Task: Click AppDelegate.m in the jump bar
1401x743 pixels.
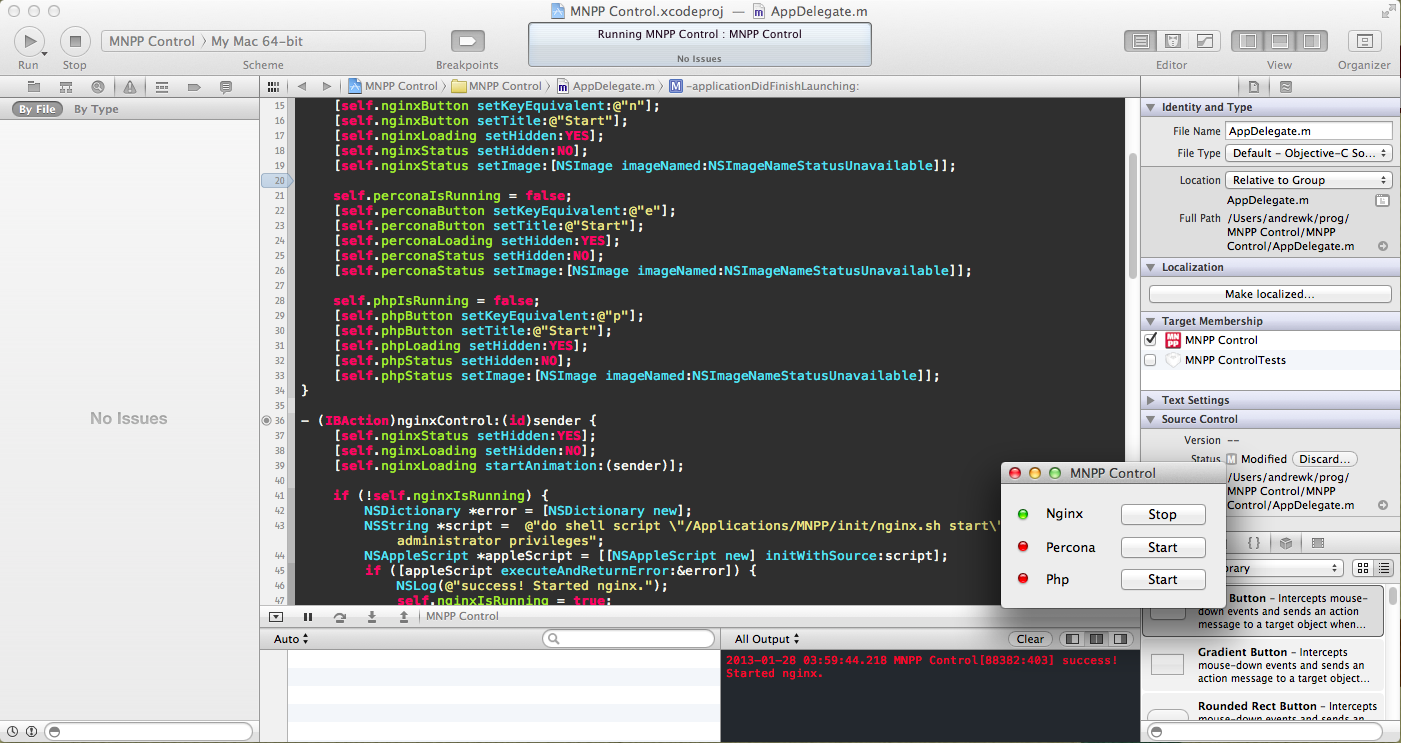Action: coord(607,86)
